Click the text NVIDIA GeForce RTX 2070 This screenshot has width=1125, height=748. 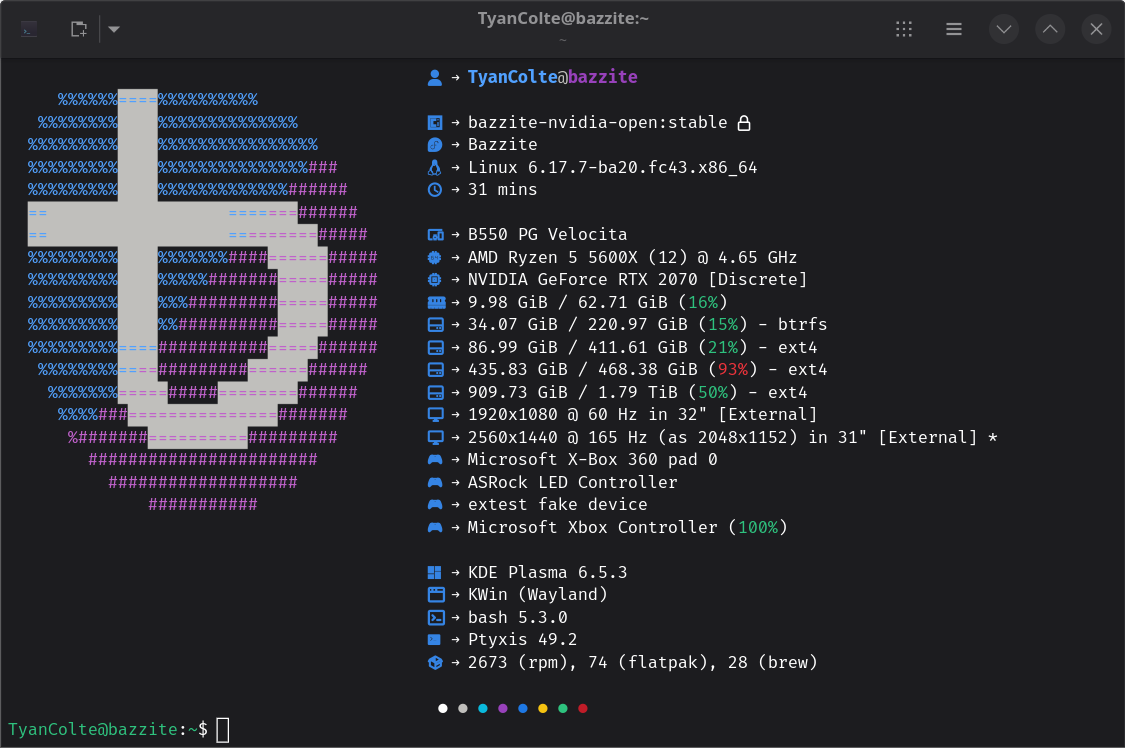click(583, 280)
